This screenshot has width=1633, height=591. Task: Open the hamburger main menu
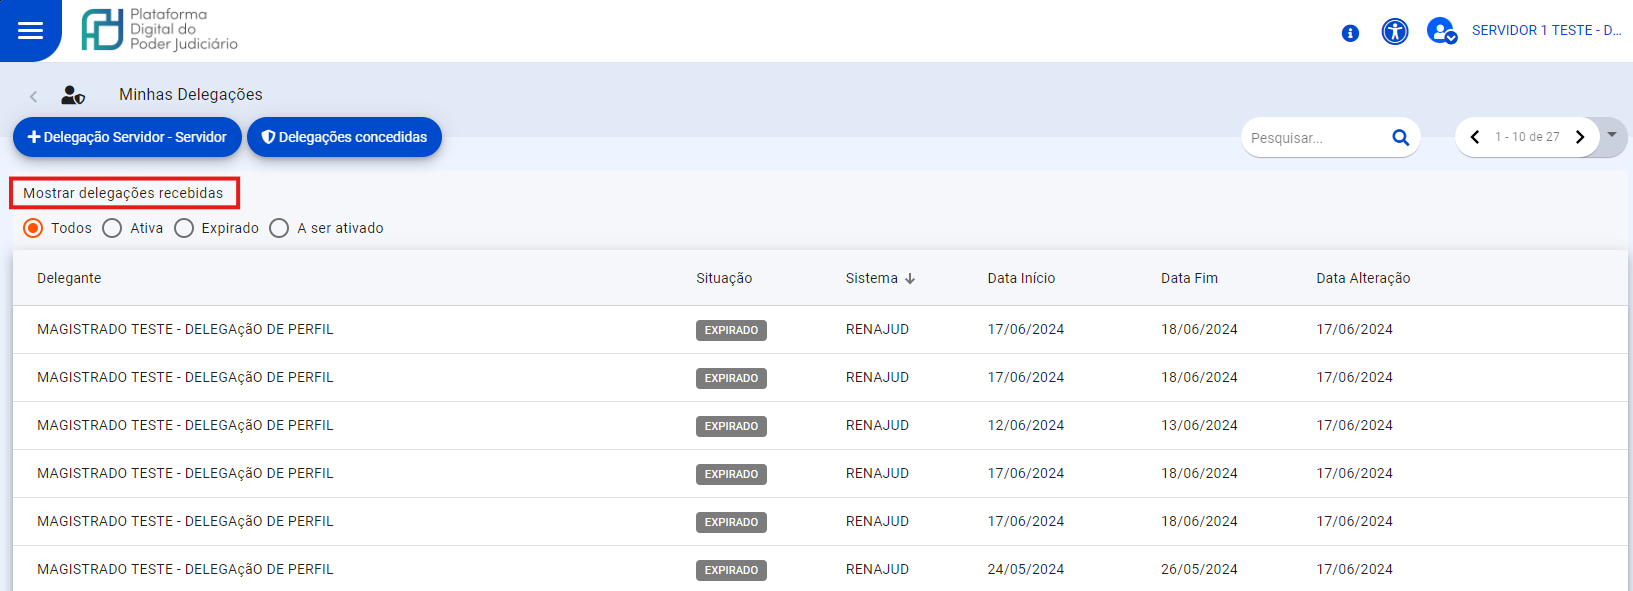[30, 30]
